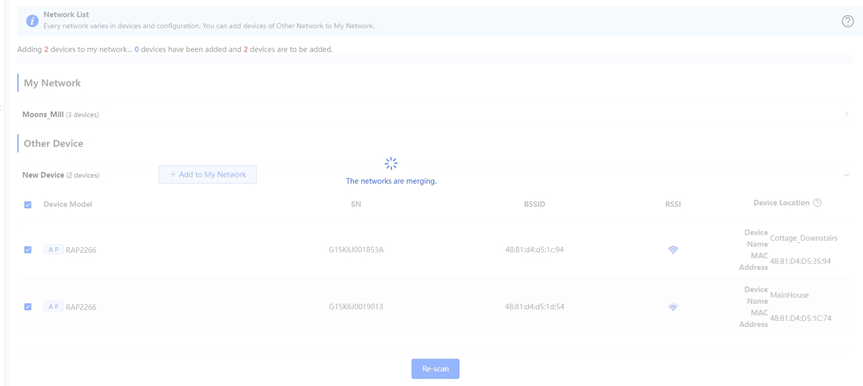Click AP badge in G1SK6J001853A row
The image size is (863, 386).
pos(53,249)
